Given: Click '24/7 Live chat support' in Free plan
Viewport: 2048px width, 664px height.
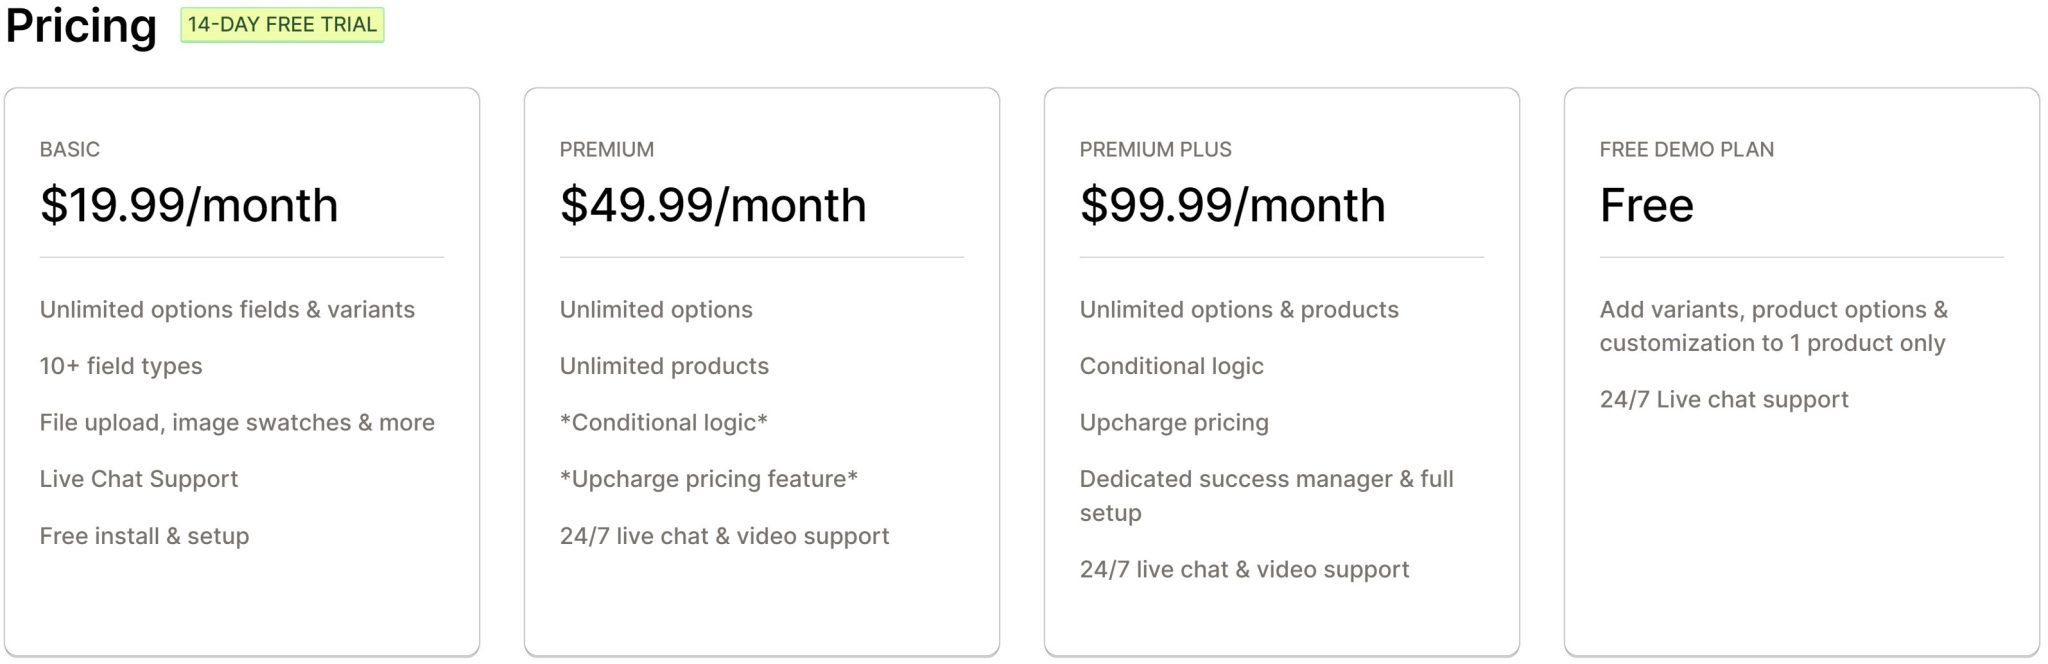Looking at the screenshot, I should pos(1724,400).
